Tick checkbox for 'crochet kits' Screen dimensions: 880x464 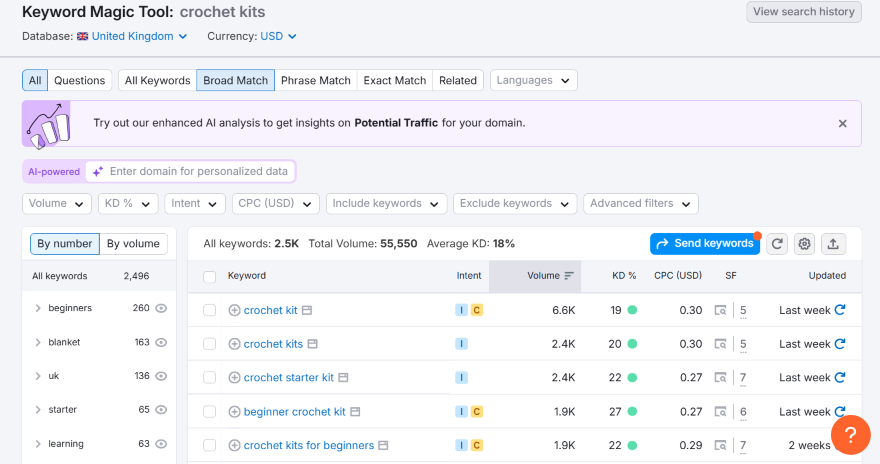(x=209, y=344)
